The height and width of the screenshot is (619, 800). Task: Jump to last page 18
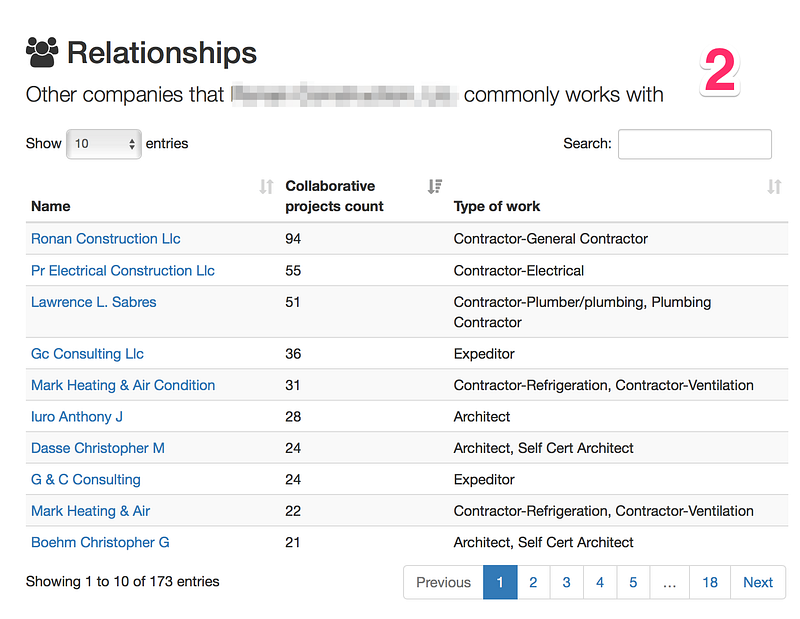710,582
